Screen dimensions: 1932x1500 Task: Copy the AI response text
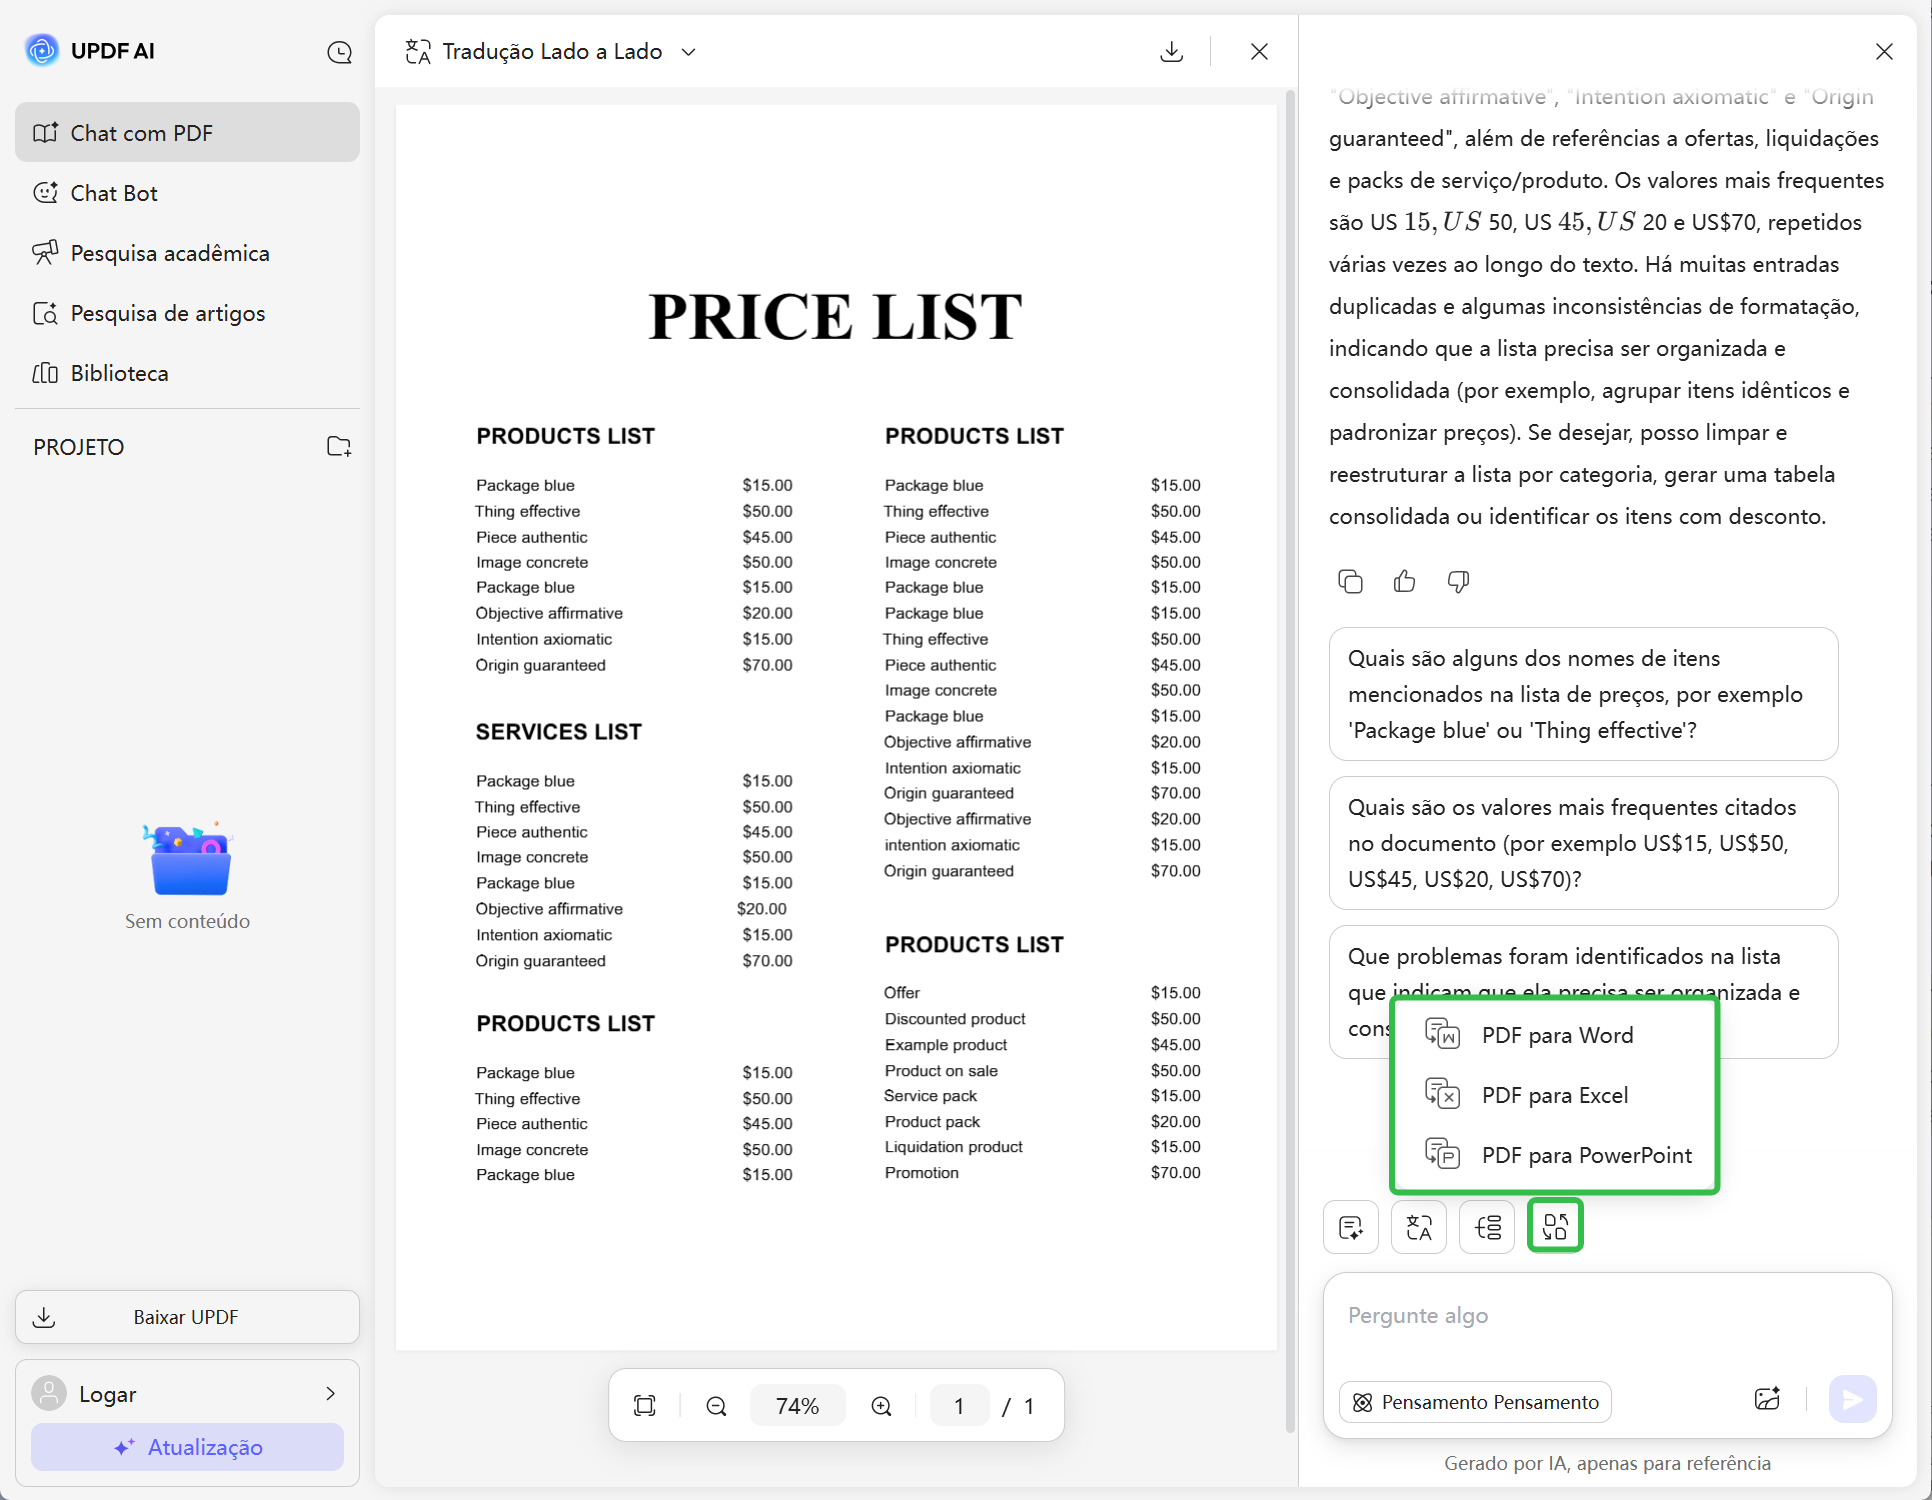1350,581
